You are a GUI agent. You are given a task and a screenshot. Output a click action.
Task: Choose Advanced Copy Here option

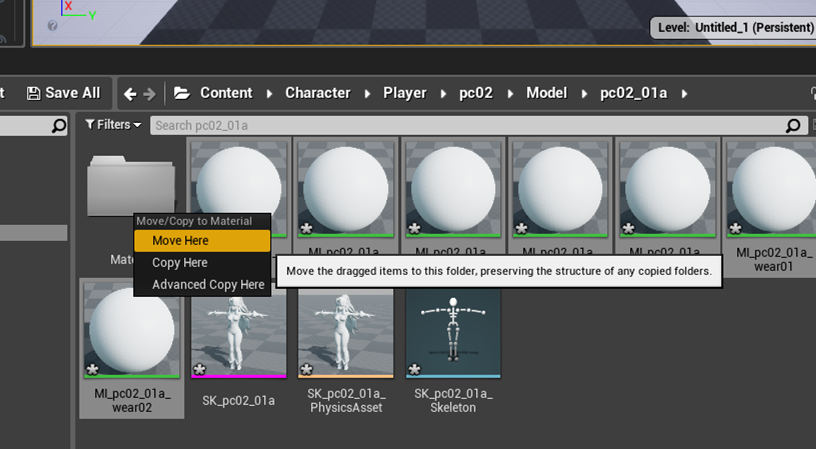(x=202, y=285)
